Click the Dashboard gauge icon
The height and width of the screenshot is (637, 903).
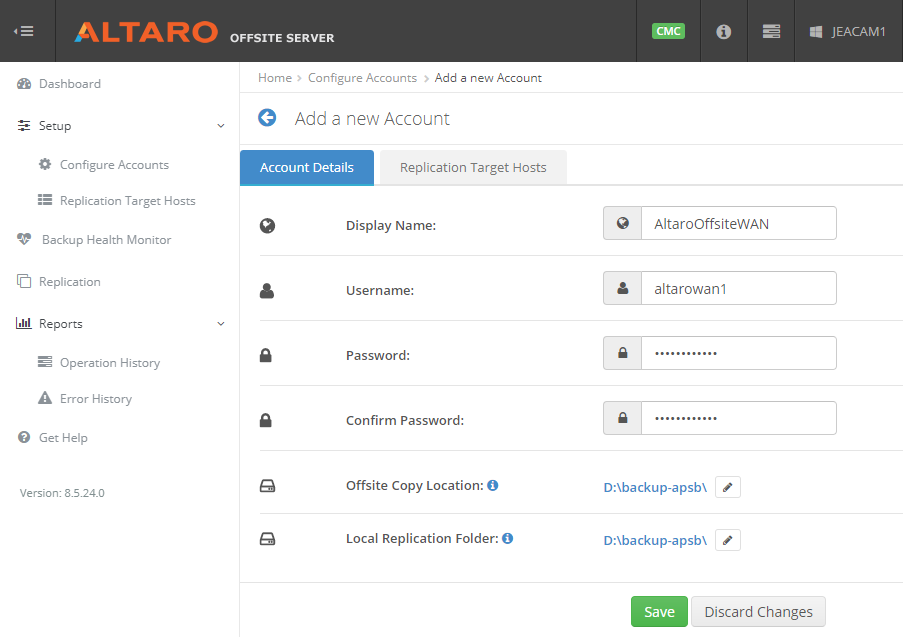(x=24, y=84)
